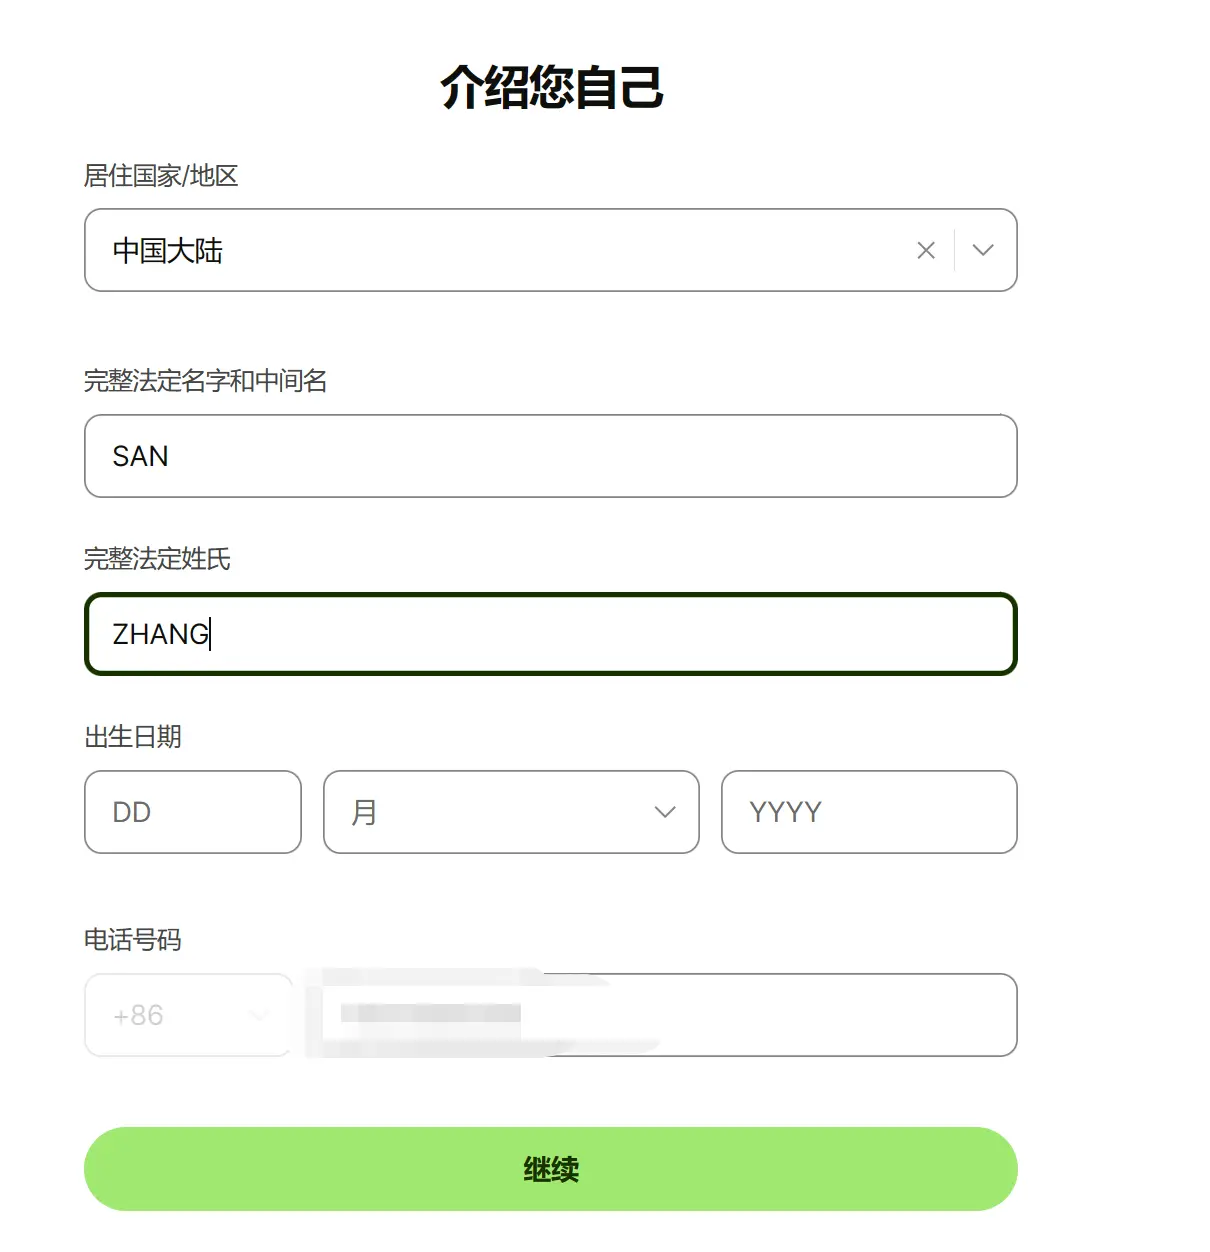This screenshot has height=1252, width=1210.
Task: Click the 出生日期 label
Action: coord(133,737)
